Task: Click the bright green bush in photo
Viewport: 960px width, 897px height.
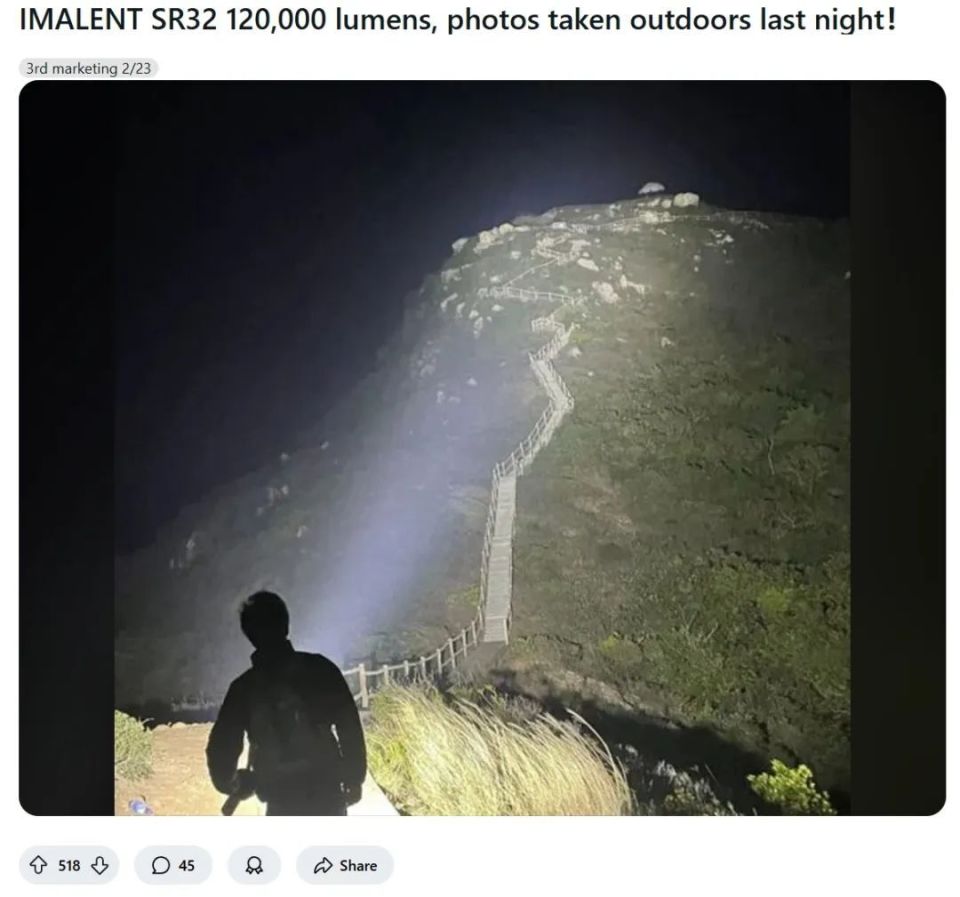Action: click(790, 787)
